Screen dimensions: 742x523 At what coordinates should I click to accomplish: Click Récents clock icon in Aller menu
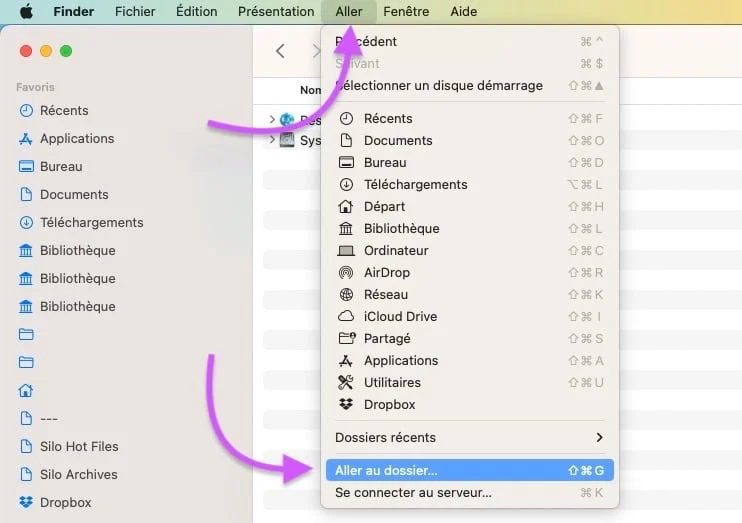(346, 119)
